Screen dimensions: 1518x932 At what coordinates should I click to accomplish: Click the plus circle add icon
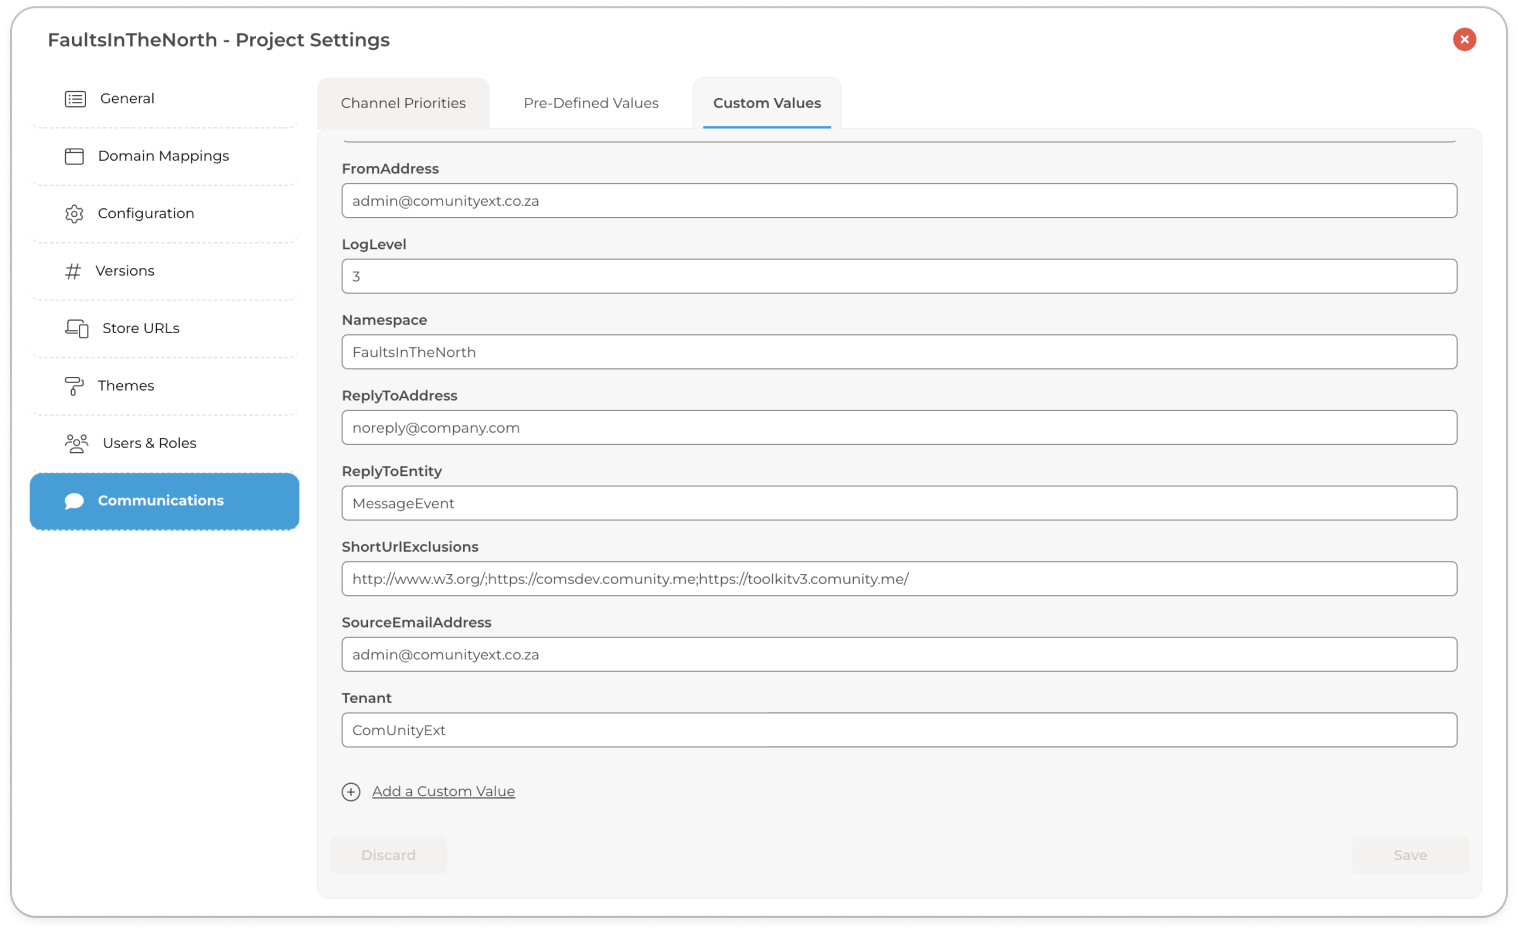[351, 792]
